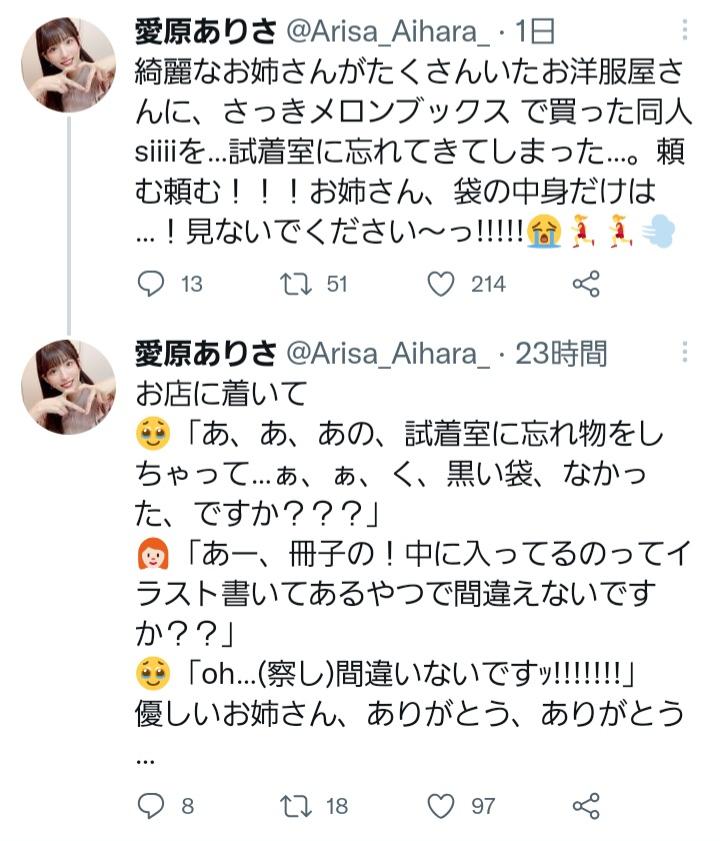The width and height of the screenshot is (720, 841).
Task: Retweet the first tweet with 51 retweets
Action: point(295,285)
